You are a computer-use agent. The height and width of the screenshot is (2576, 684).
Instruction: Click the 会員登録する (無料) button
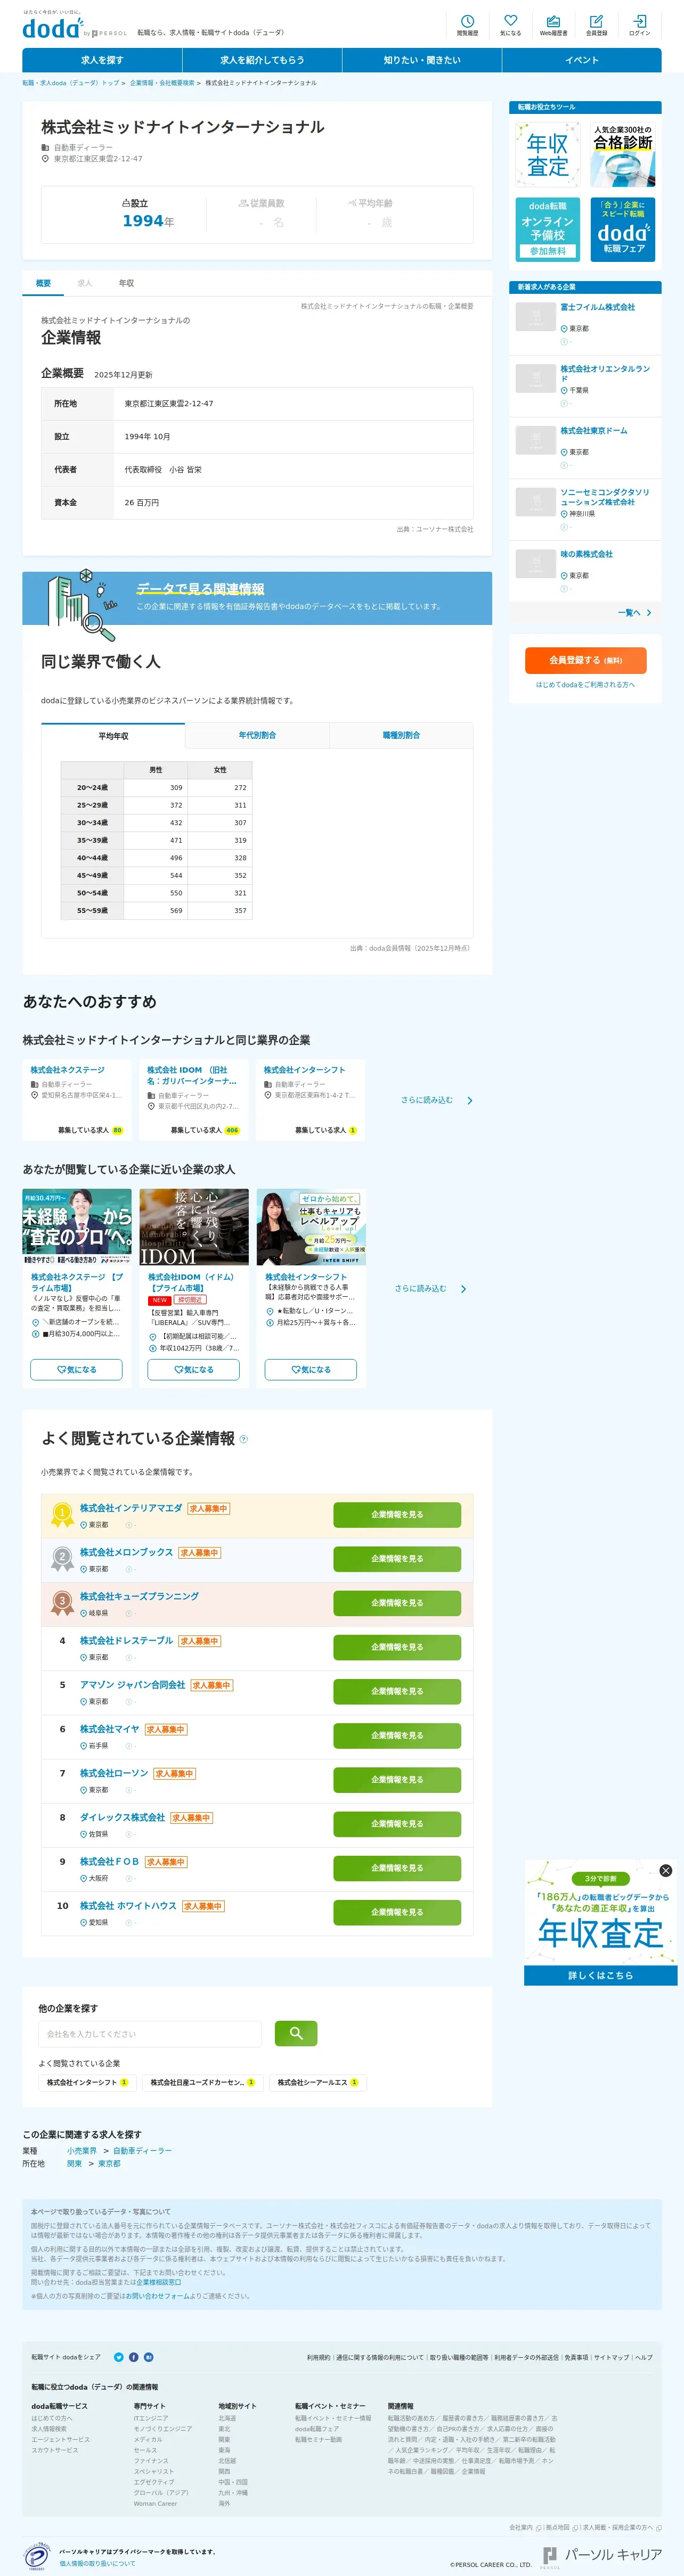586,660
